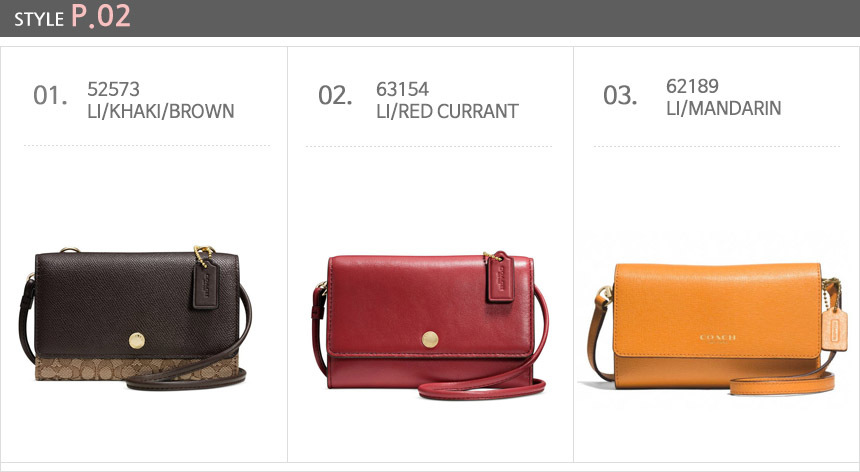
Task: Click the COACH logo embossed on orange bag
Action: 718,338
